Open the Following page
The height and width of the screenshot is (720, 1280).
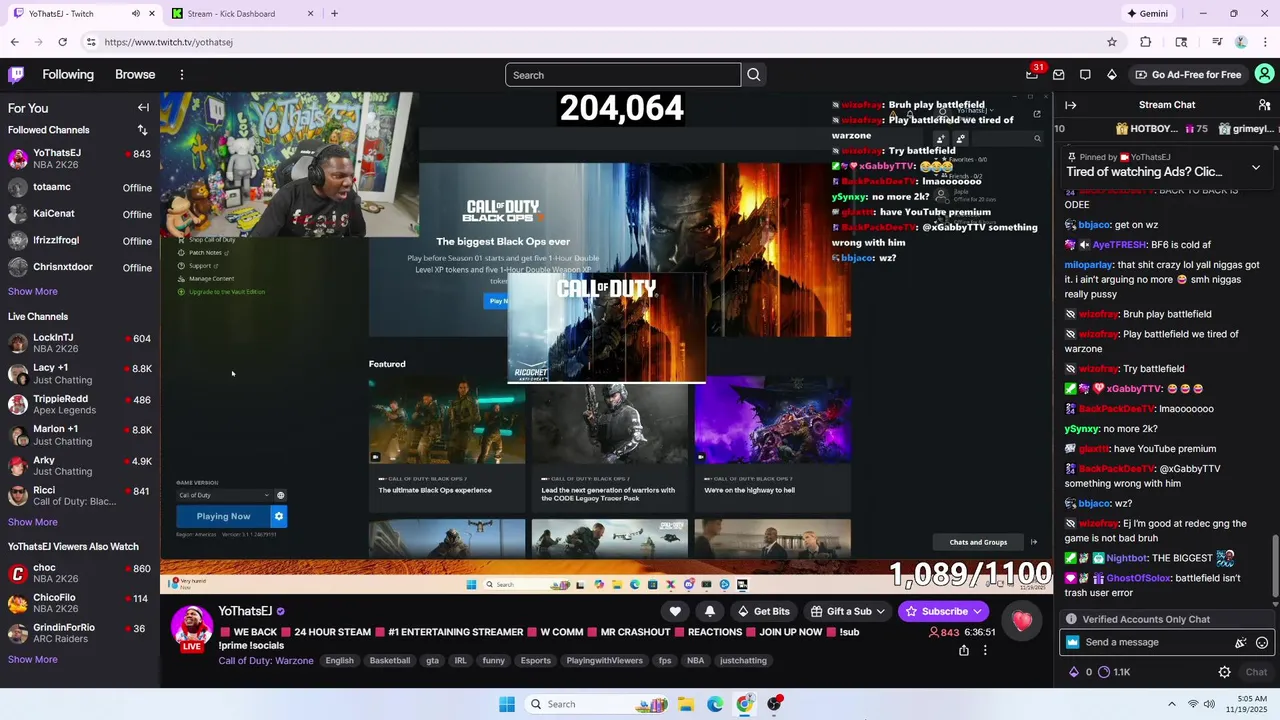tap(68, 75)
